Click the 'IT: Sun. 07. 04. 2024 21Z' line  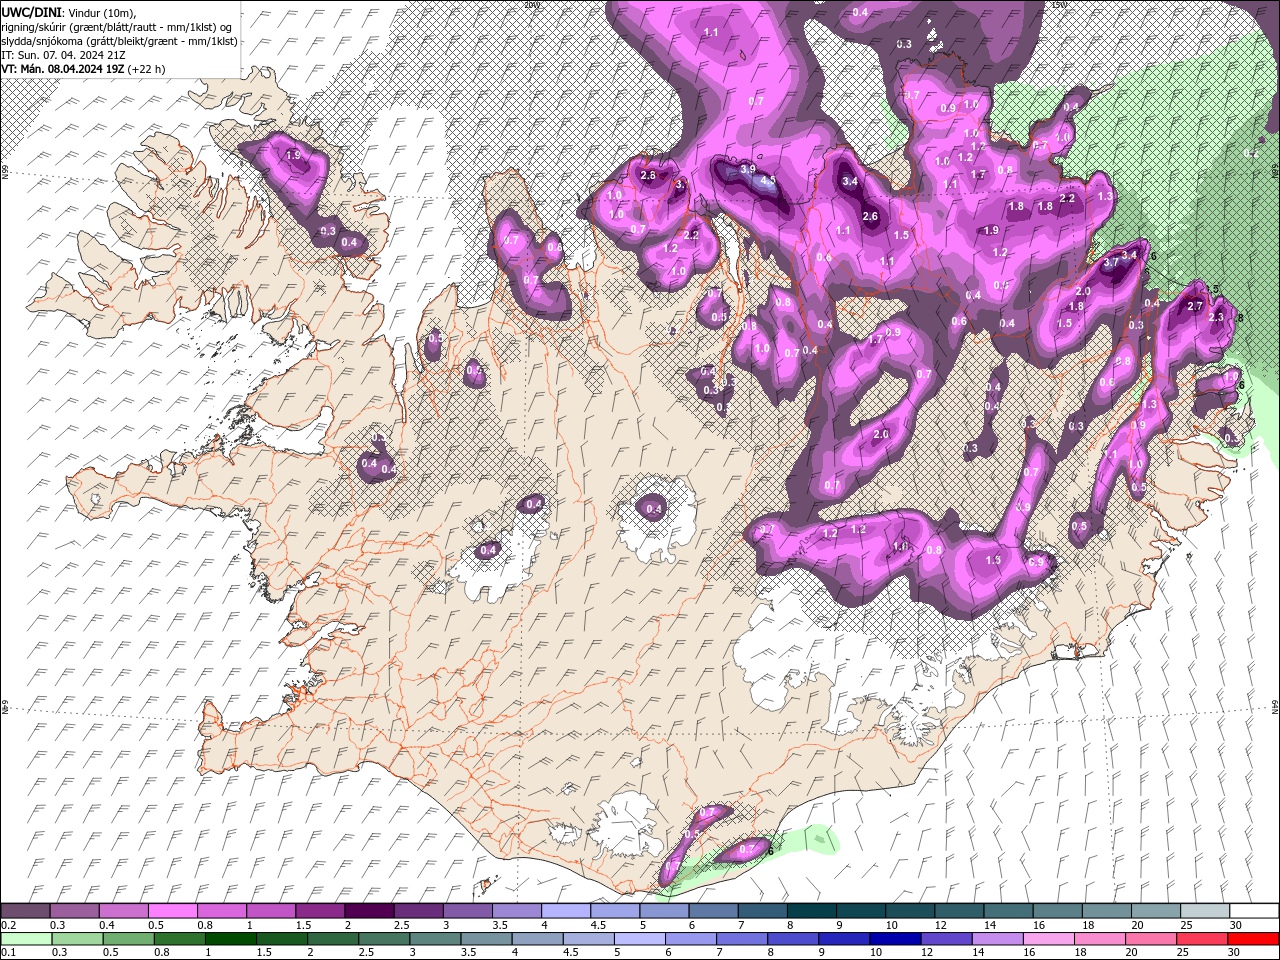64,55
